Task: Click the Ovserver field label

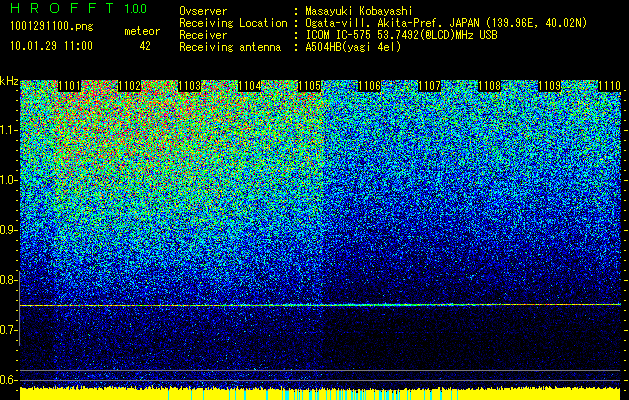Action: pyautogui.click(x=203, y=11)
